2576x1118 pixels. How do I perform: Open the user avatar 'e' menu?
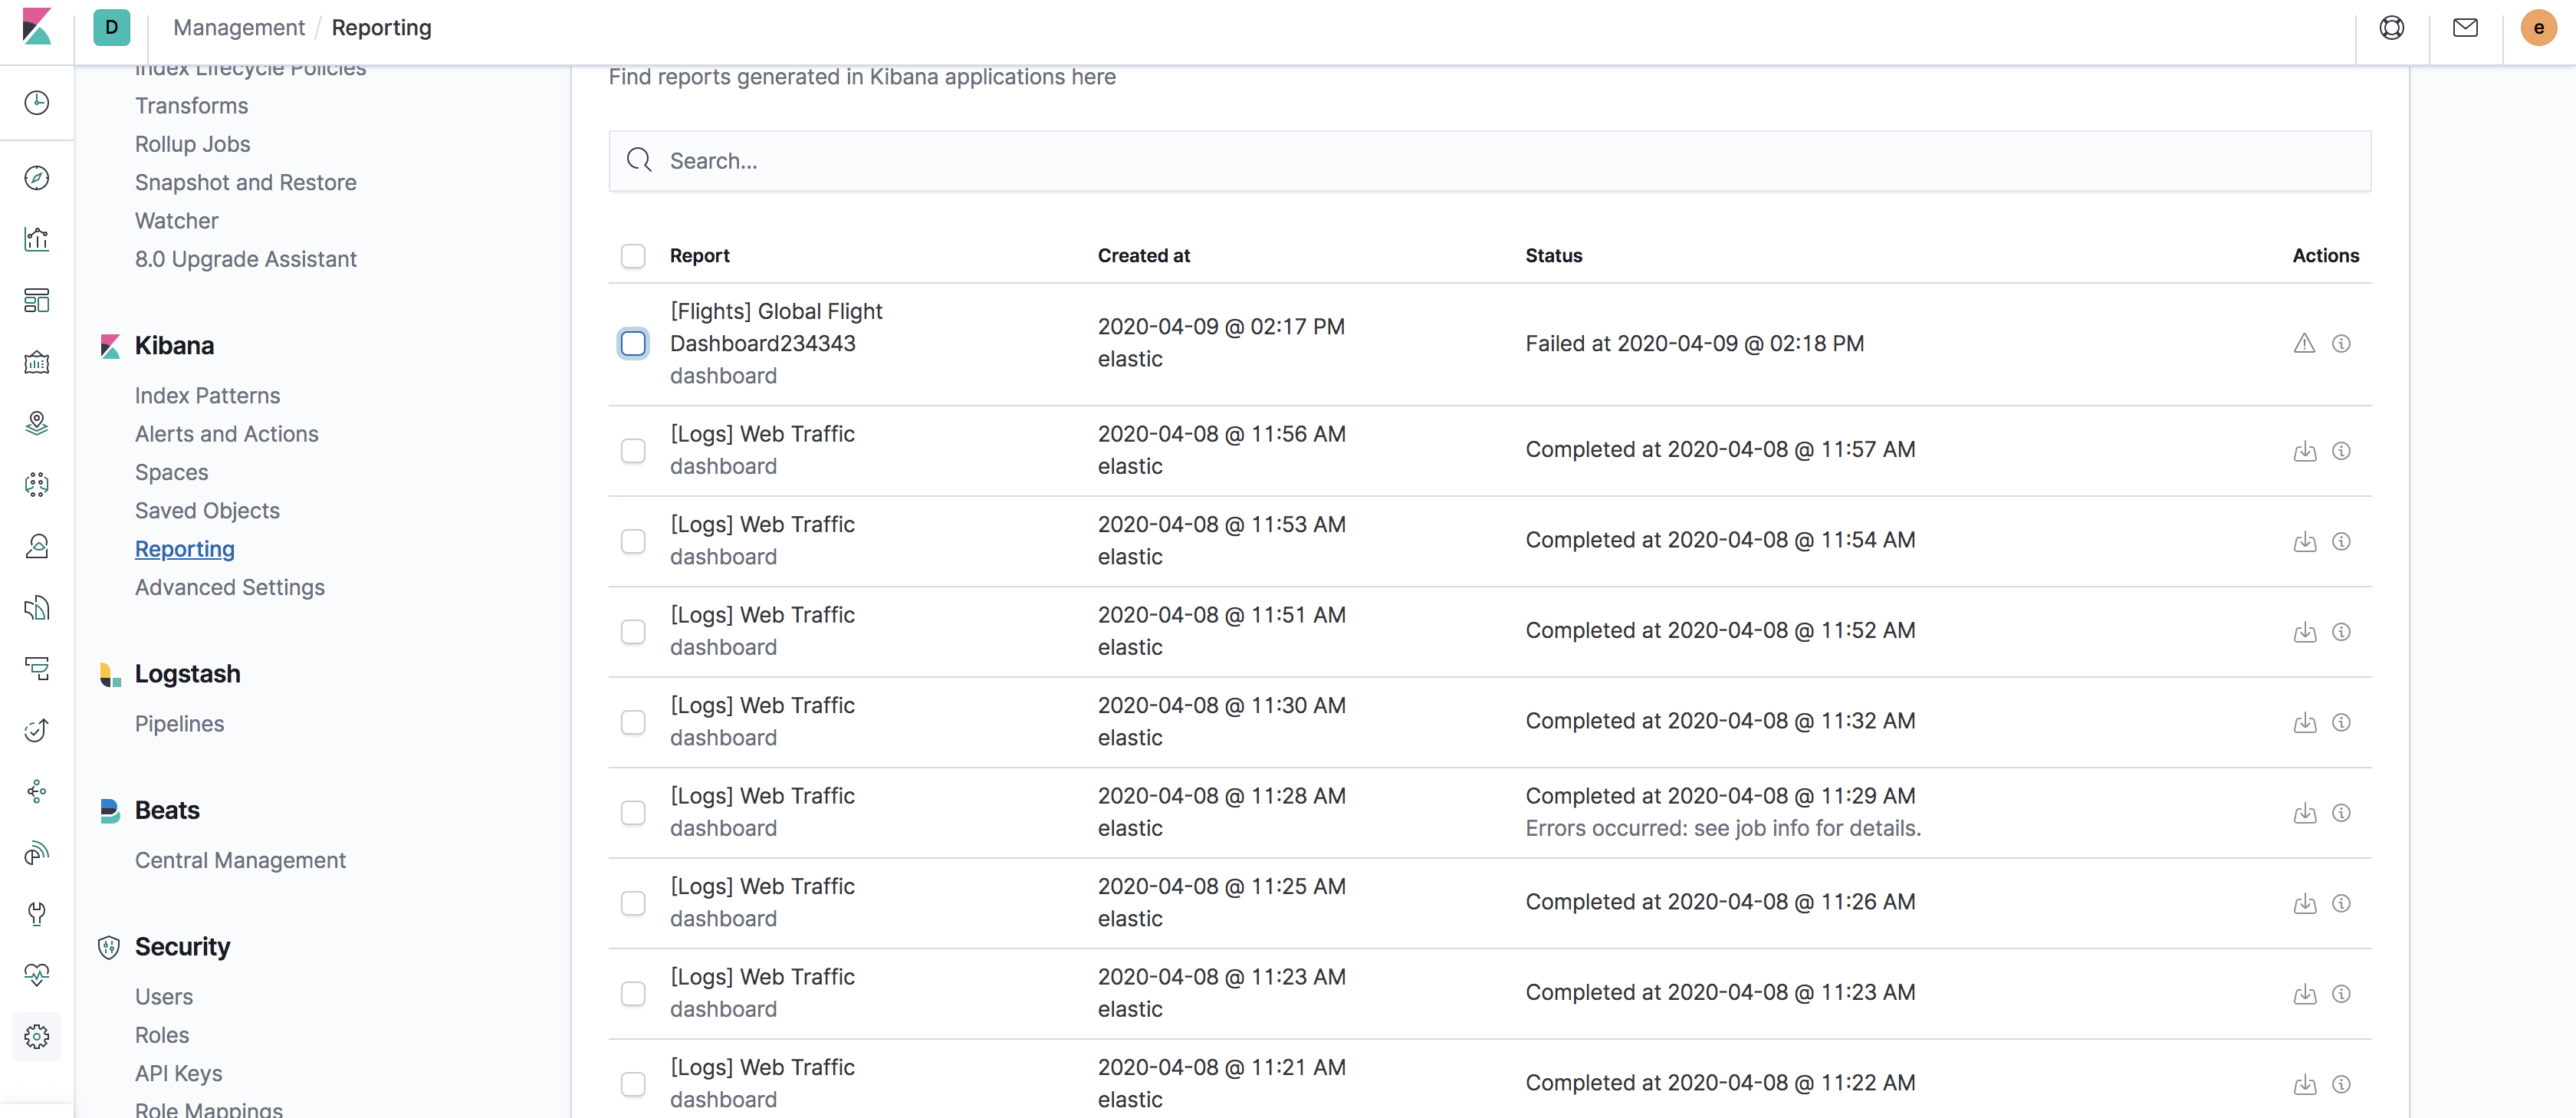2539,28
